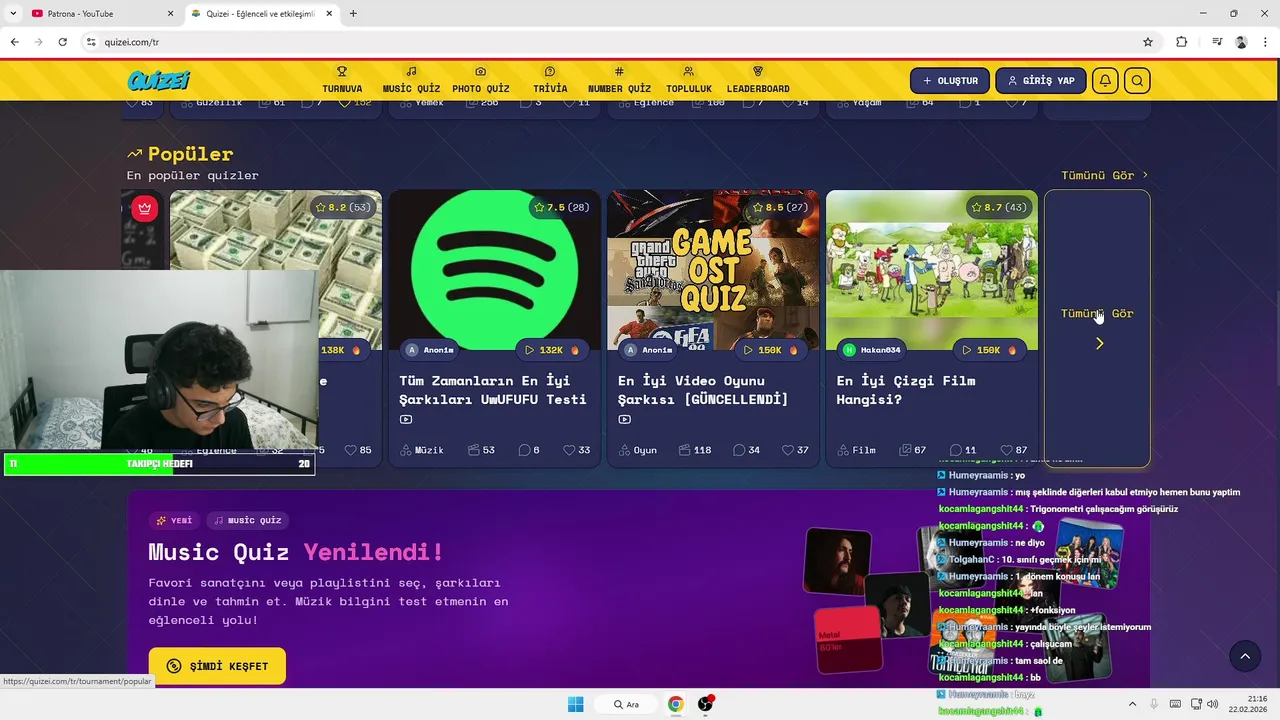This screenshot has height=720, width=1280.
Task: Open the Windows Start menu
Action: pos(575,704)
